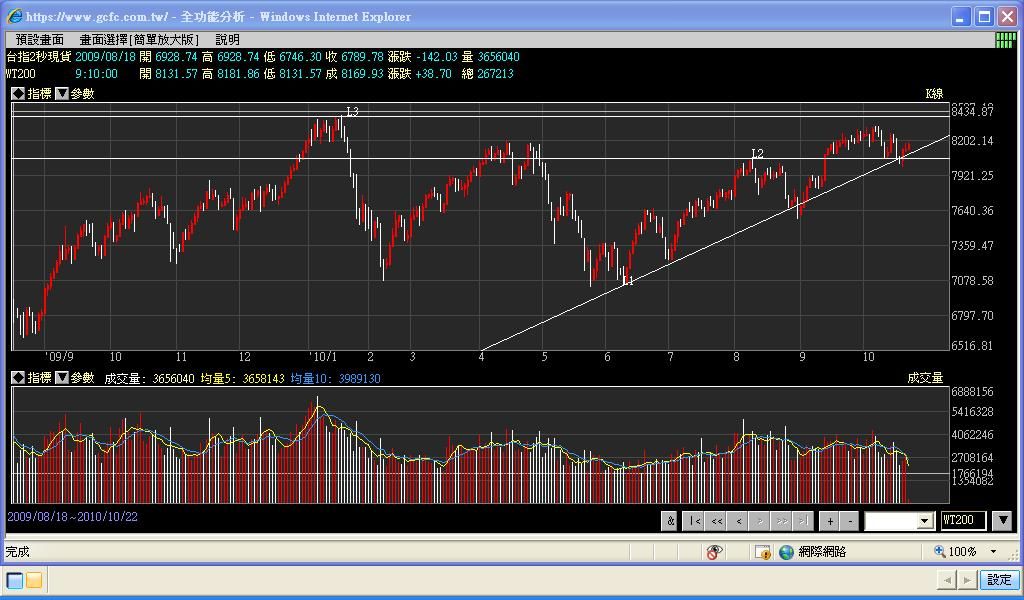Zoom in the chart with + button

pyautogui.click(x=830, y=521)
